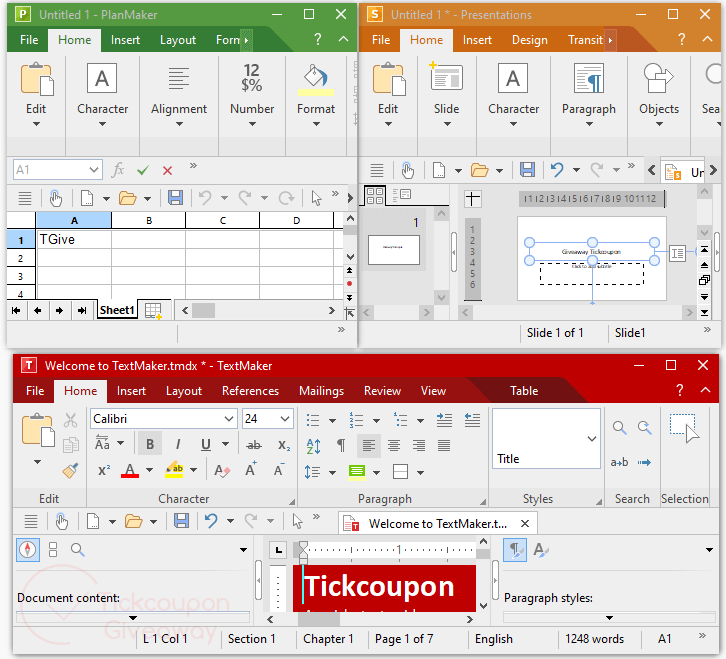726x659 pixels.
Task: Insert new sheet icon in PlanMaker
Action: tap(153, 310)
